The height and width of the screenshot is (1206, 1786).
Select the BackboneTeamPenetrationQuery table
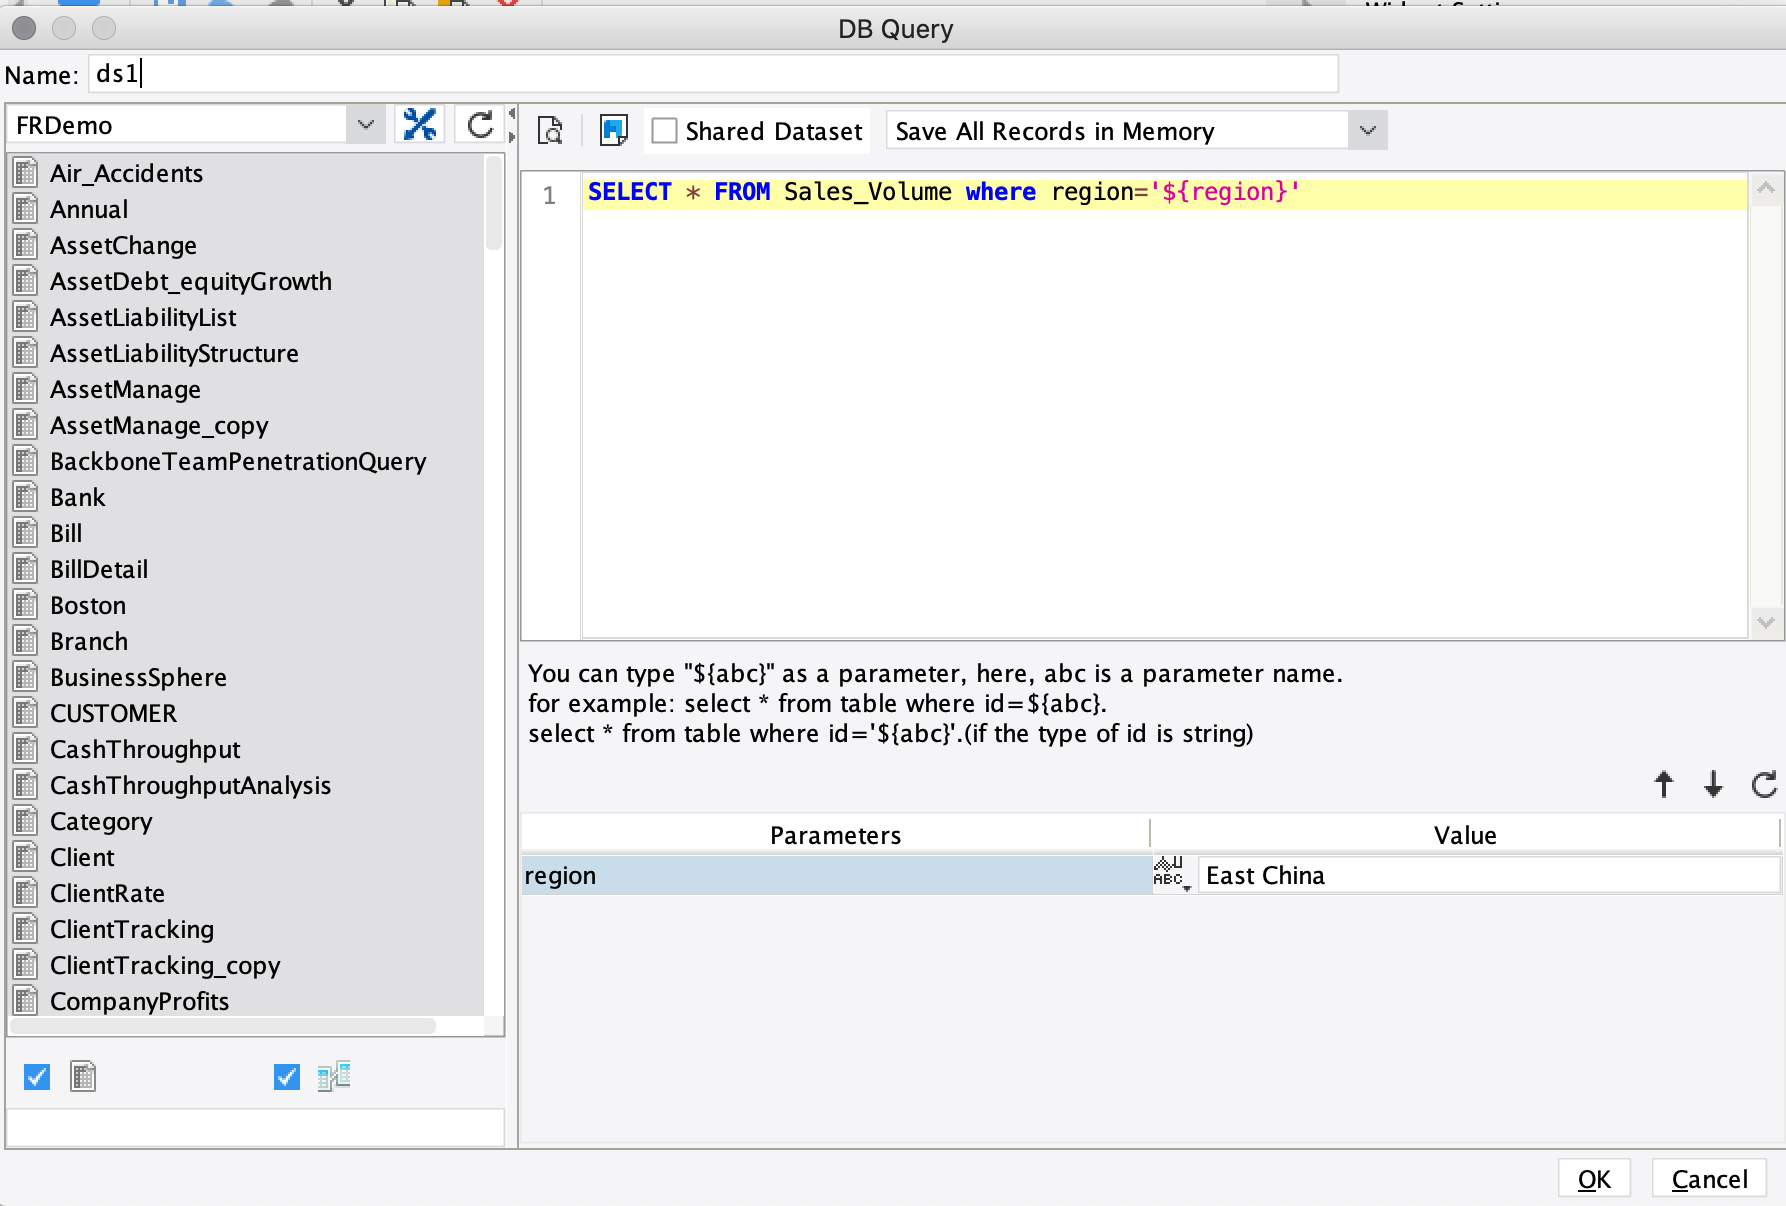[x=238, y=461]
